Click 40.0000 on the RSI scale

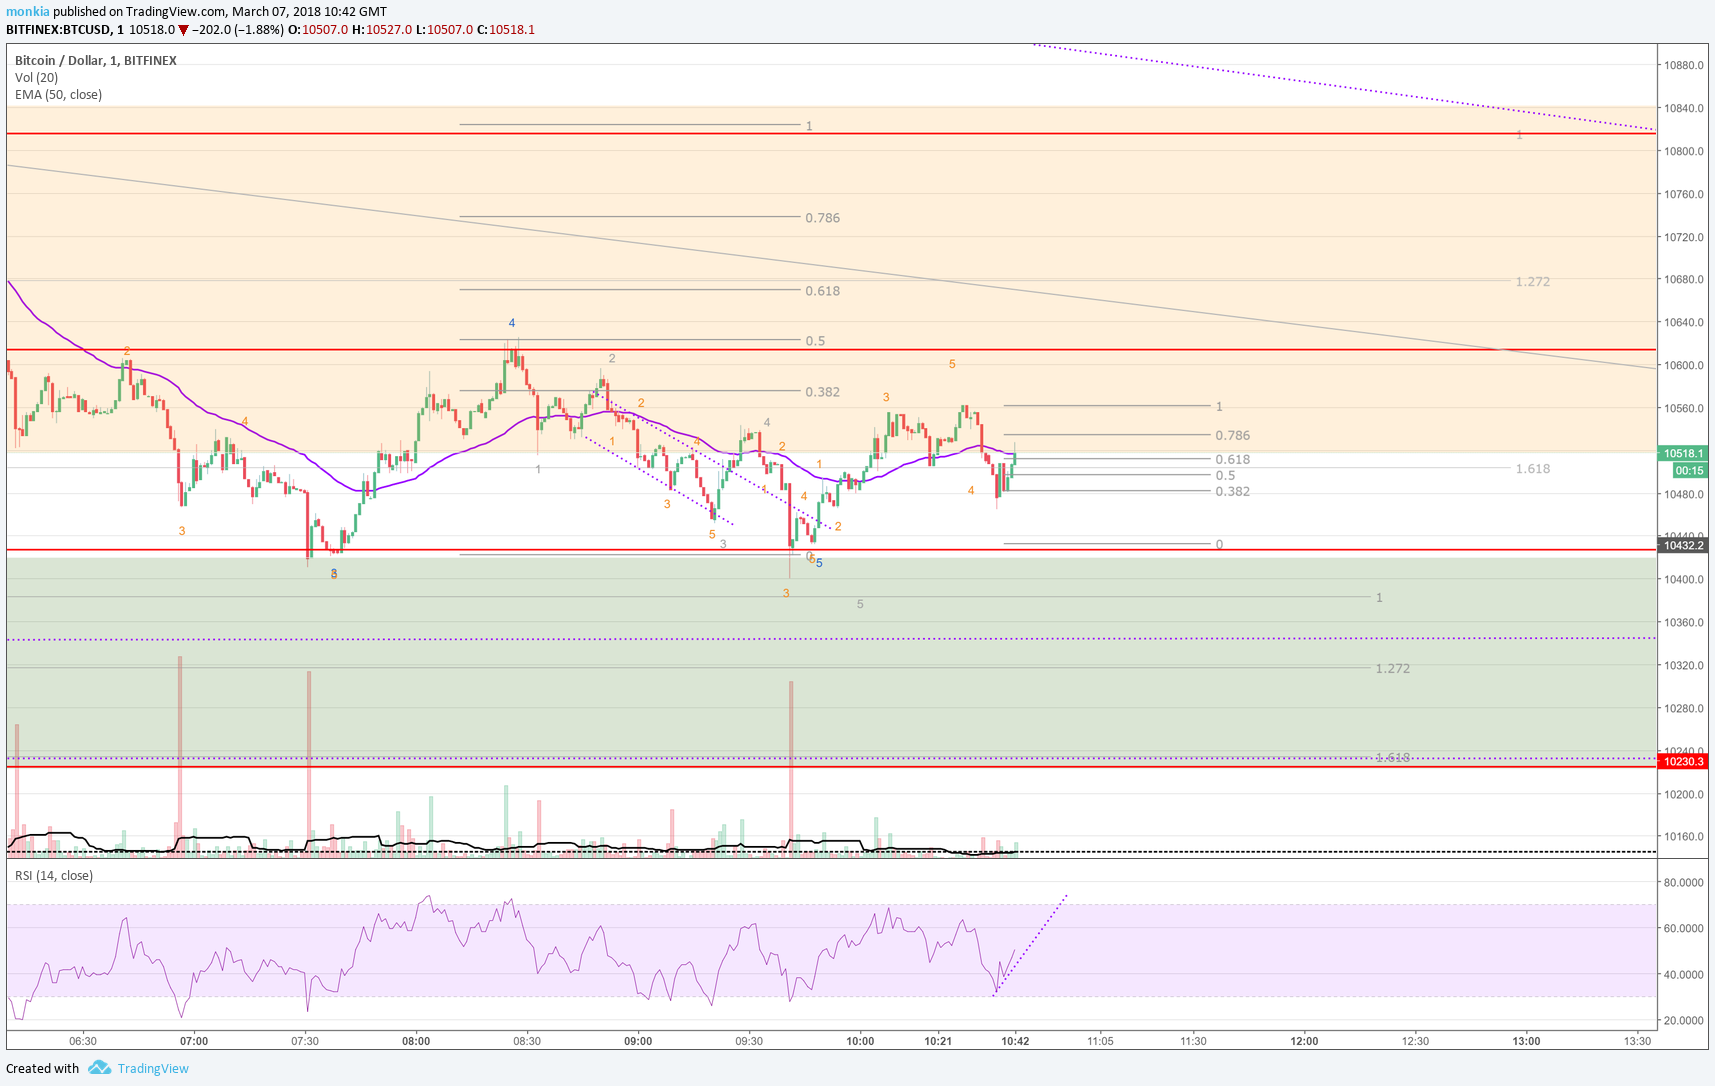pyautogui.click(x=1683, y=975)
